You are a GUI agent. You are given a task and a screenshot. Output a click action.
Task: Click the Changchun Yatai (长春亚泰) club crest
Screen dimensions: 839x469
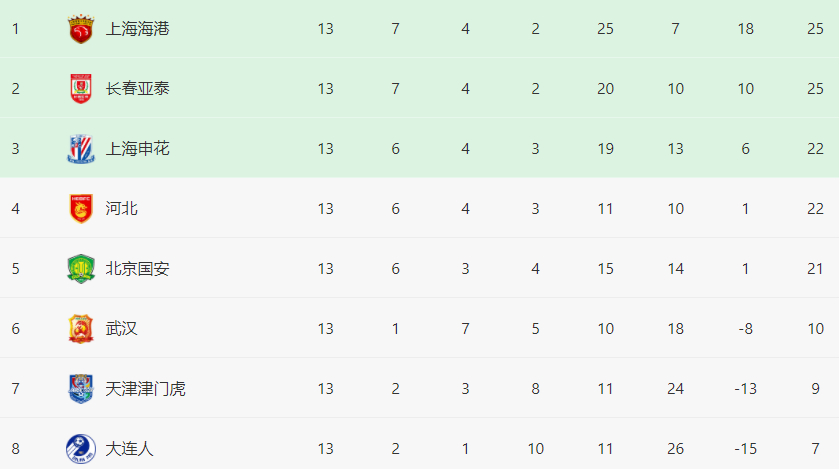(x=80, y=89)
